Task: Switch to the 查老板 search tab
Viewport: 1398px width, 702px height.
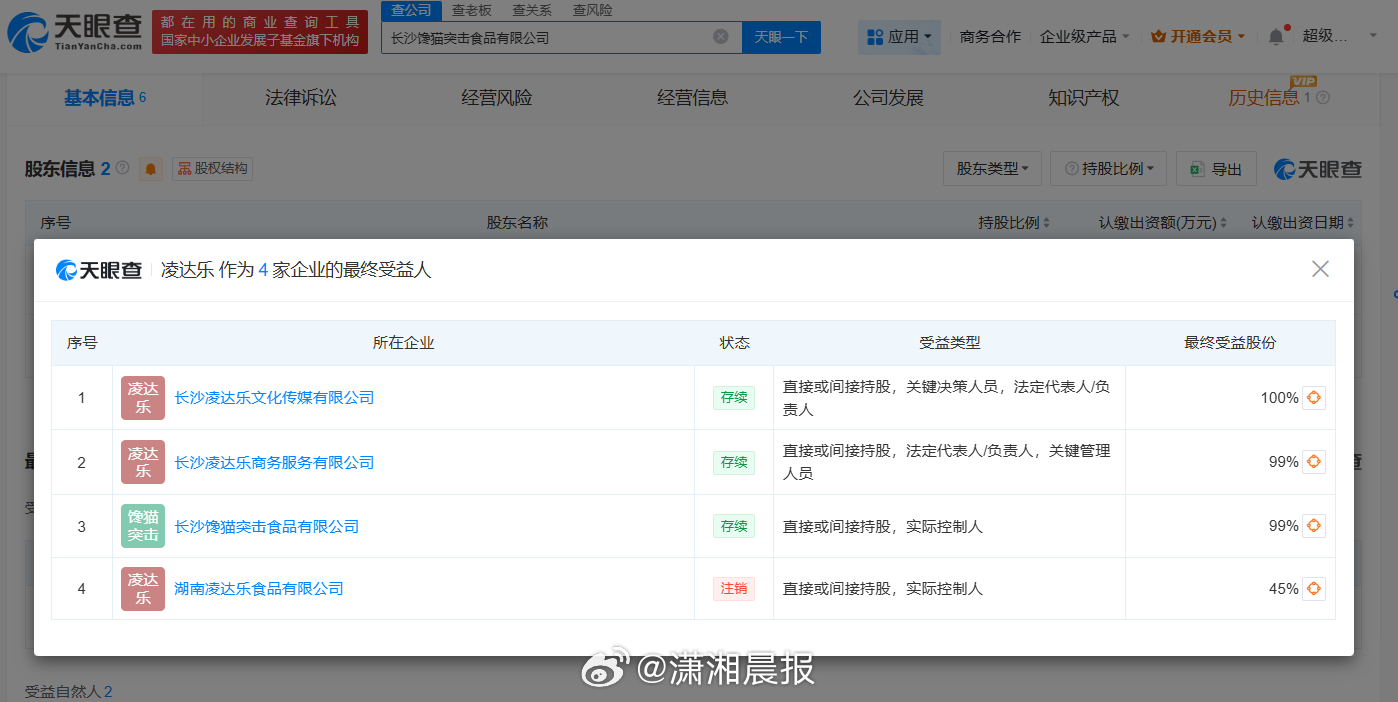Action: pyautogui.click(x=471, y=10)
